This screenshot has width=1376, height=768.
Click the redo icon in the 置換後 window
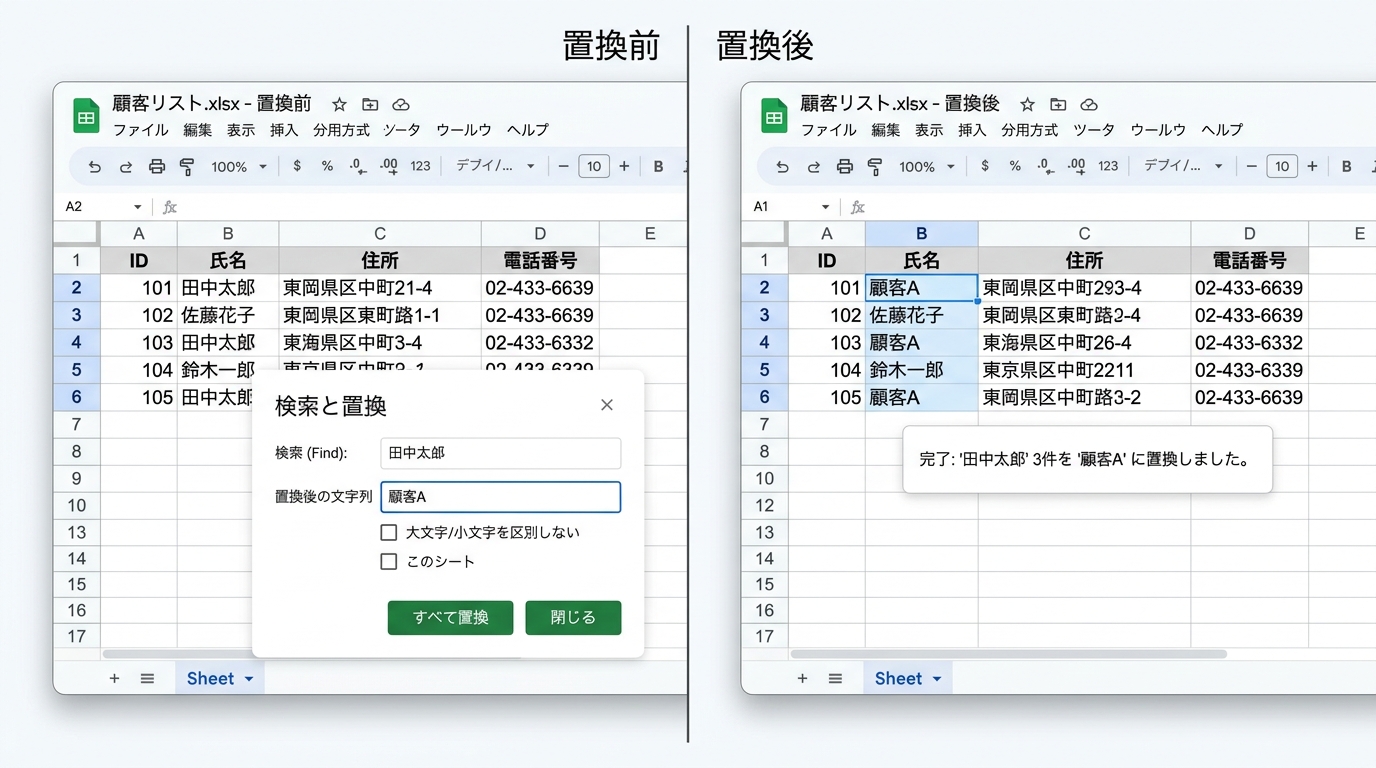pyautogui.click(x=813, y=167)
